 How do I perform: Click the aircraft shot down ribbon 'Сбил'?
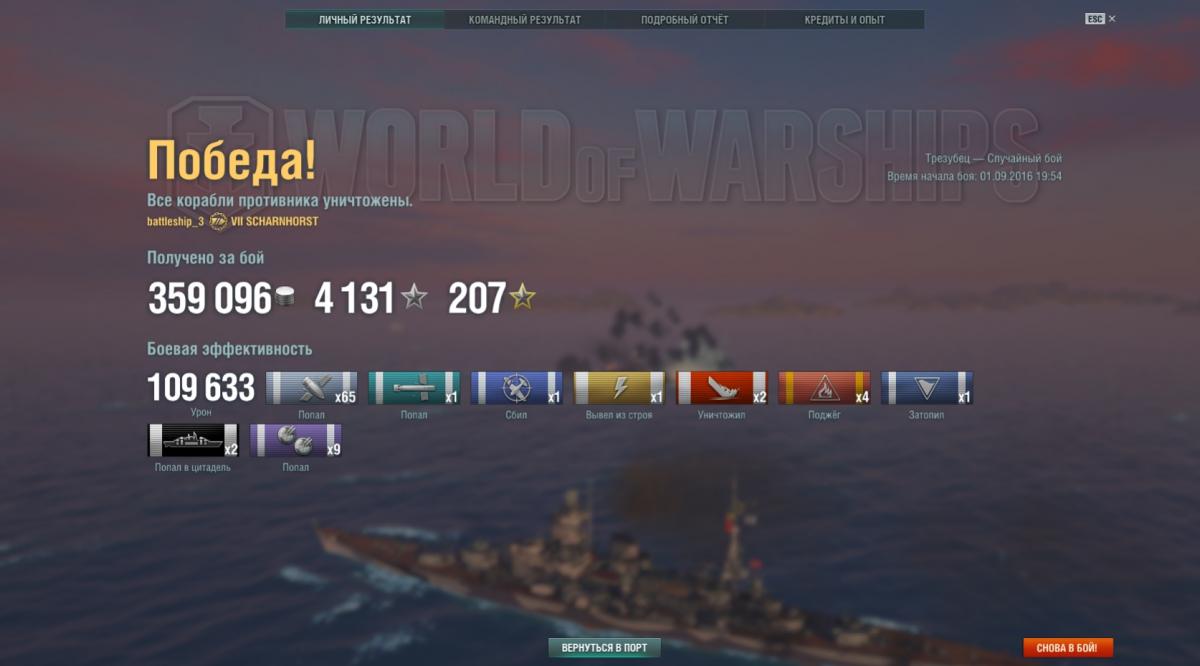[516, 388]
